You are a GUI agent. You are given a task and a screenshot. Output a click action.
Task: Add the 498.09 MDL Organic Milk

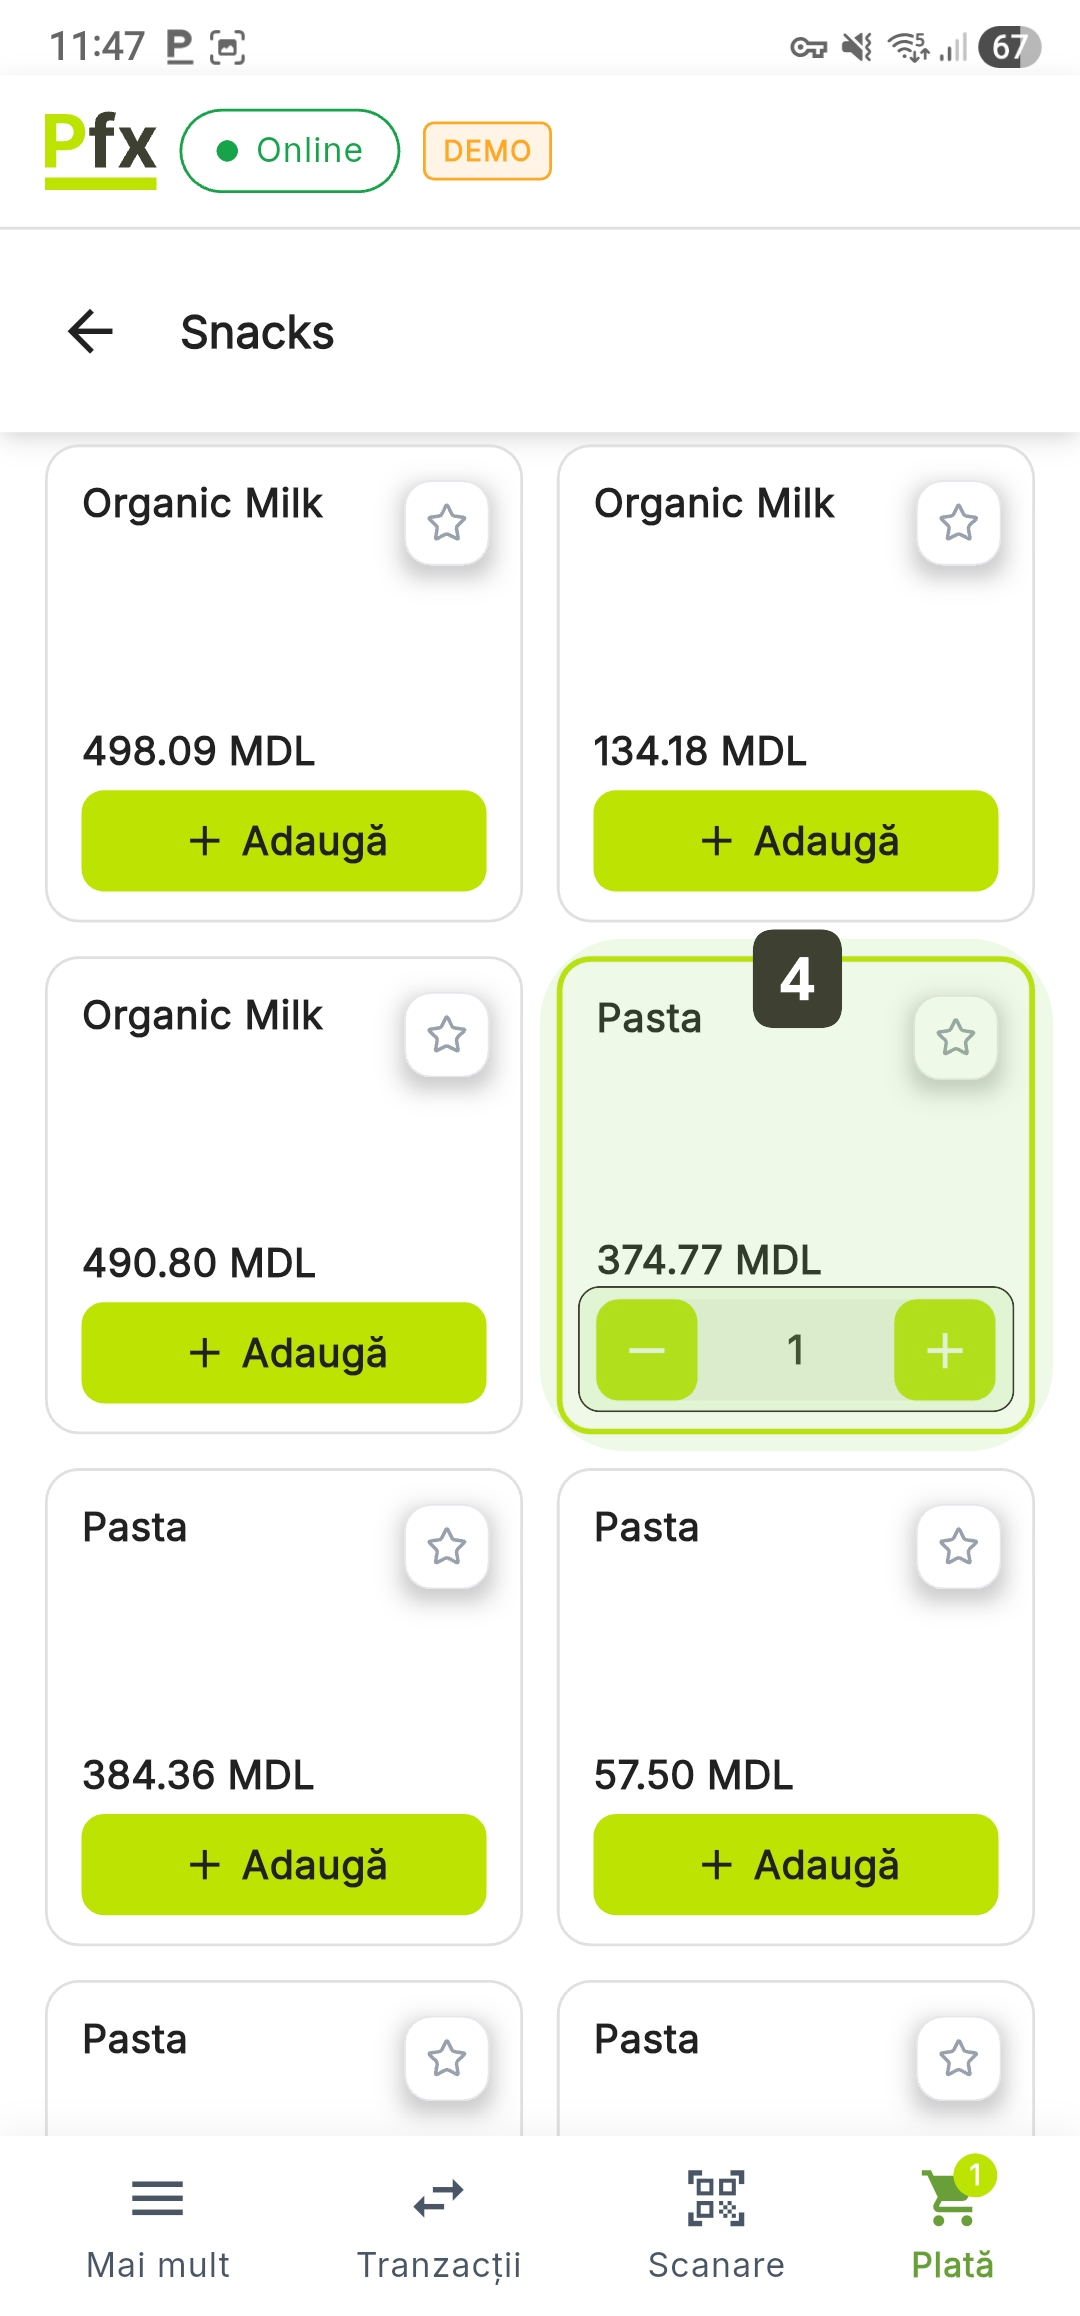click(x=284, y=841)
